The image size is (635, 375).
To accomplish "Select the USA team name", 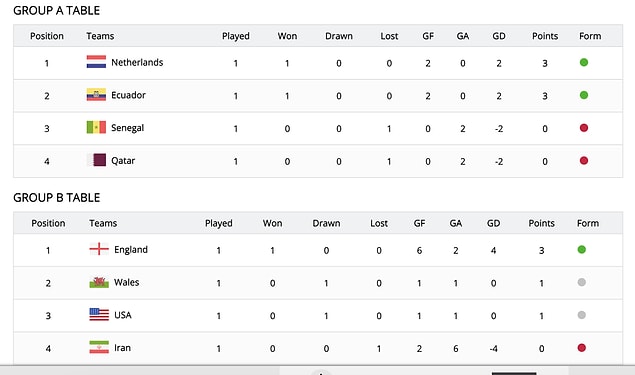I will tap(123, 315).
